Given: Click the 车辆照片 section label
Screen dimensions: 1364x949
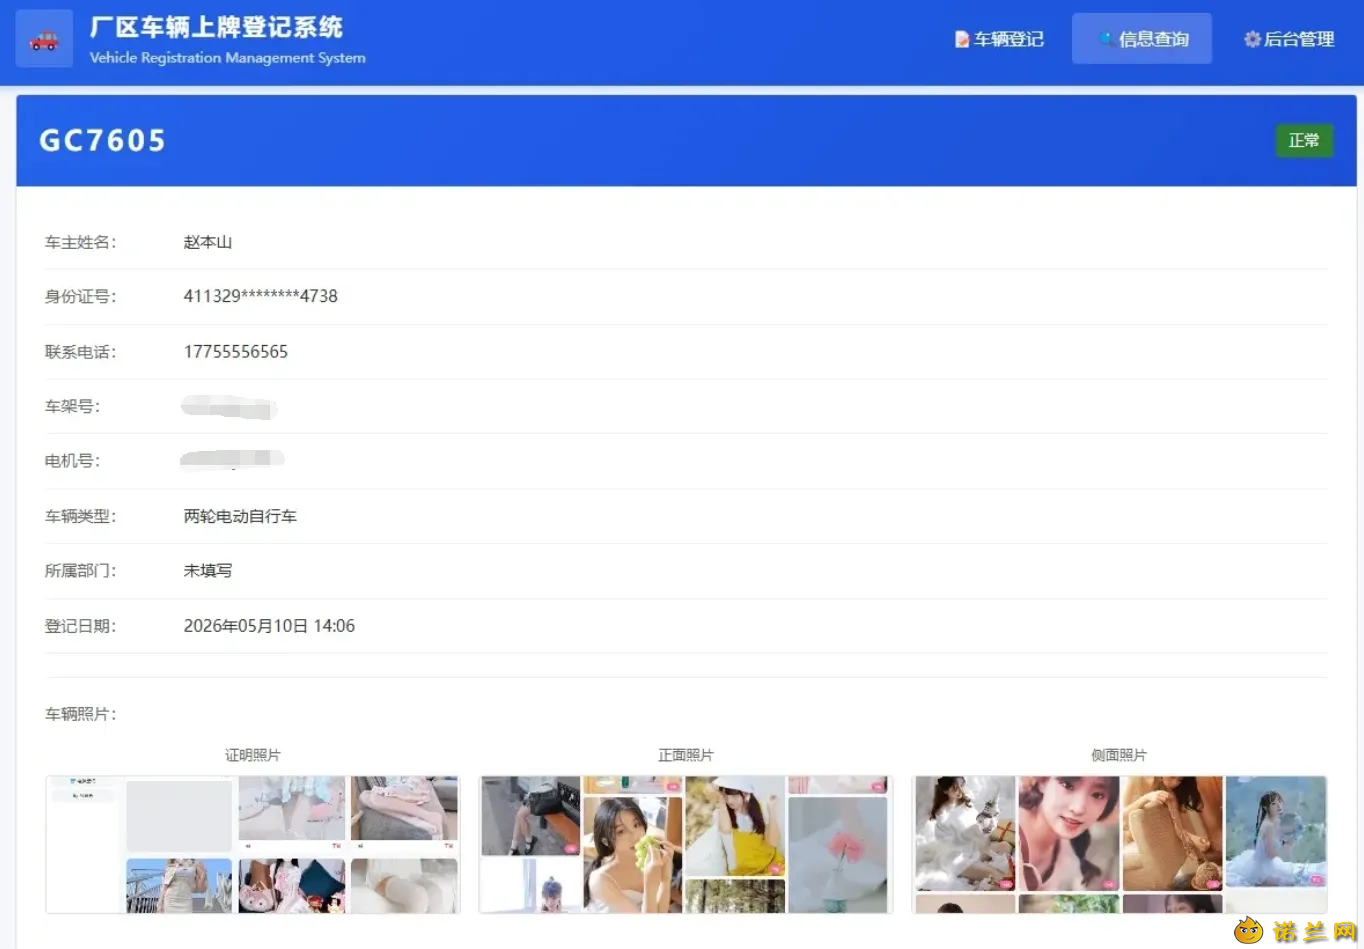Looking at the screenshot, I should click(80, 714).
